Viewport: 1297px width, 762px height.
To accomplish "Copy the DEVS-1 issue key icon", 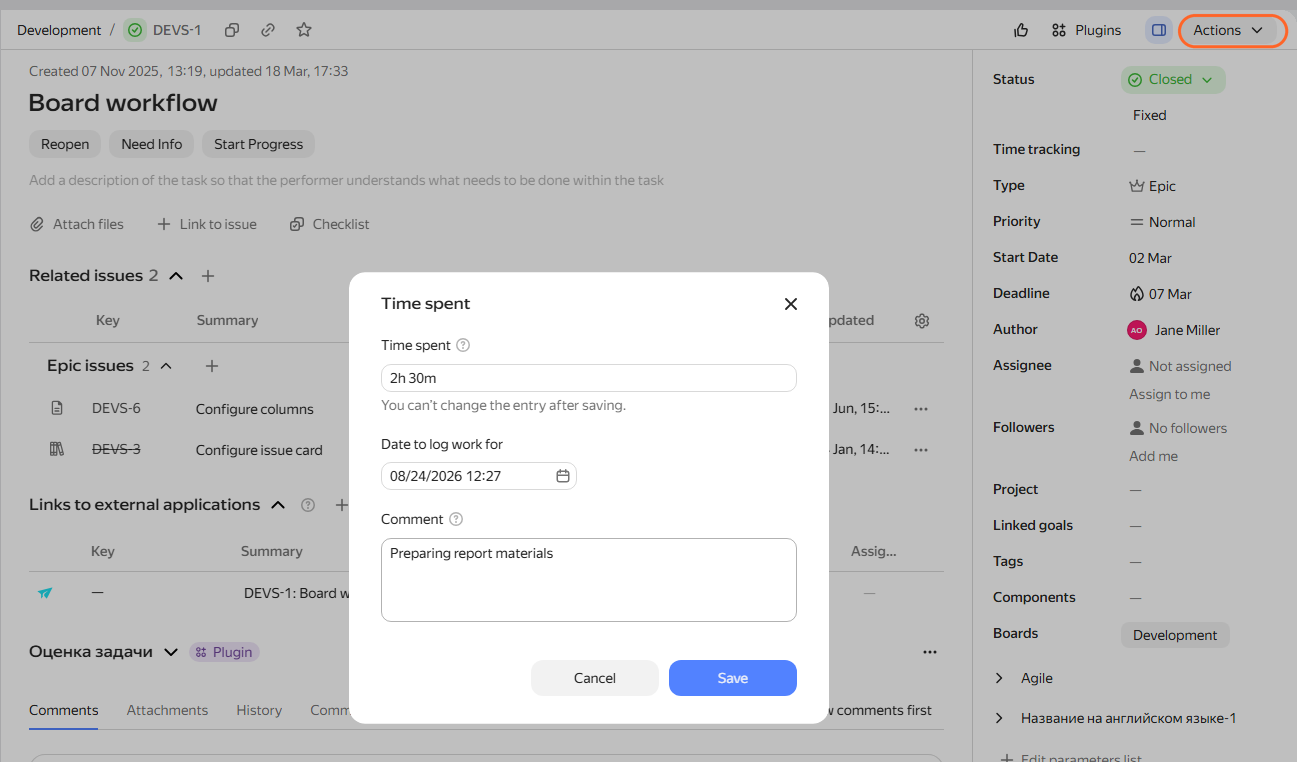I will [232, 30].
